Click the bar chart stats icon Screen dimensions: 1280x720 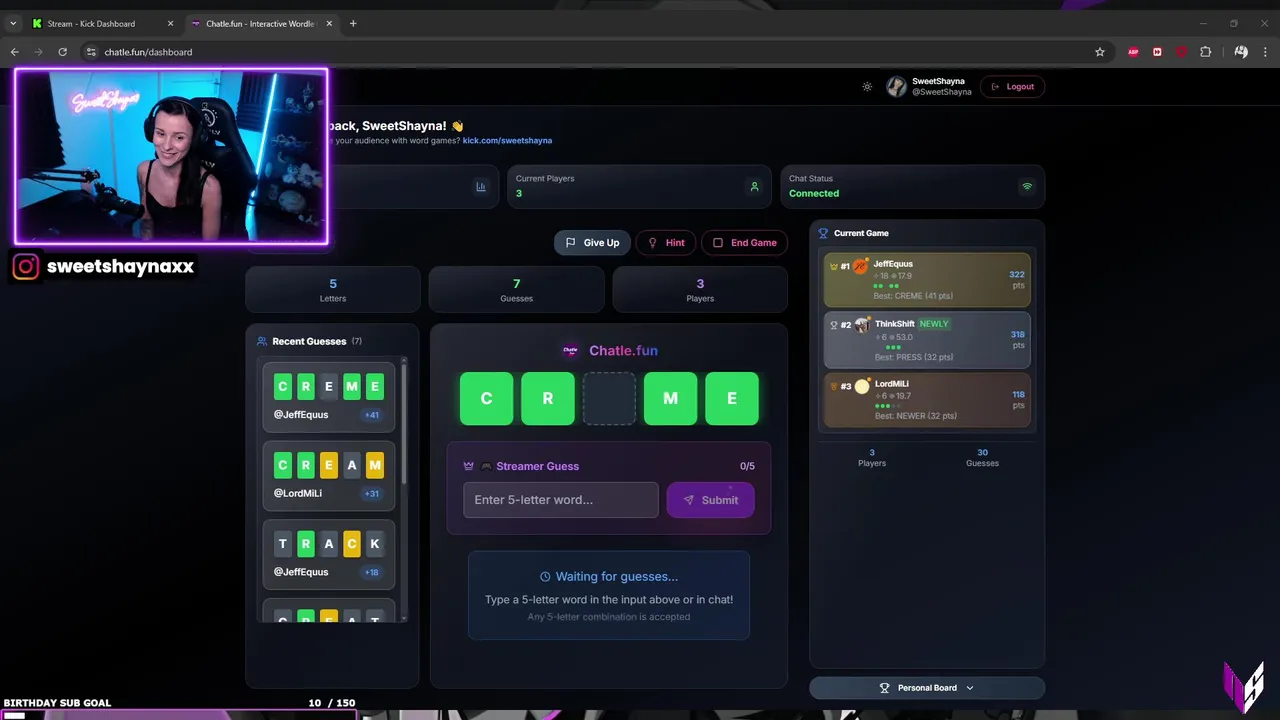click(x=481, y=186)
